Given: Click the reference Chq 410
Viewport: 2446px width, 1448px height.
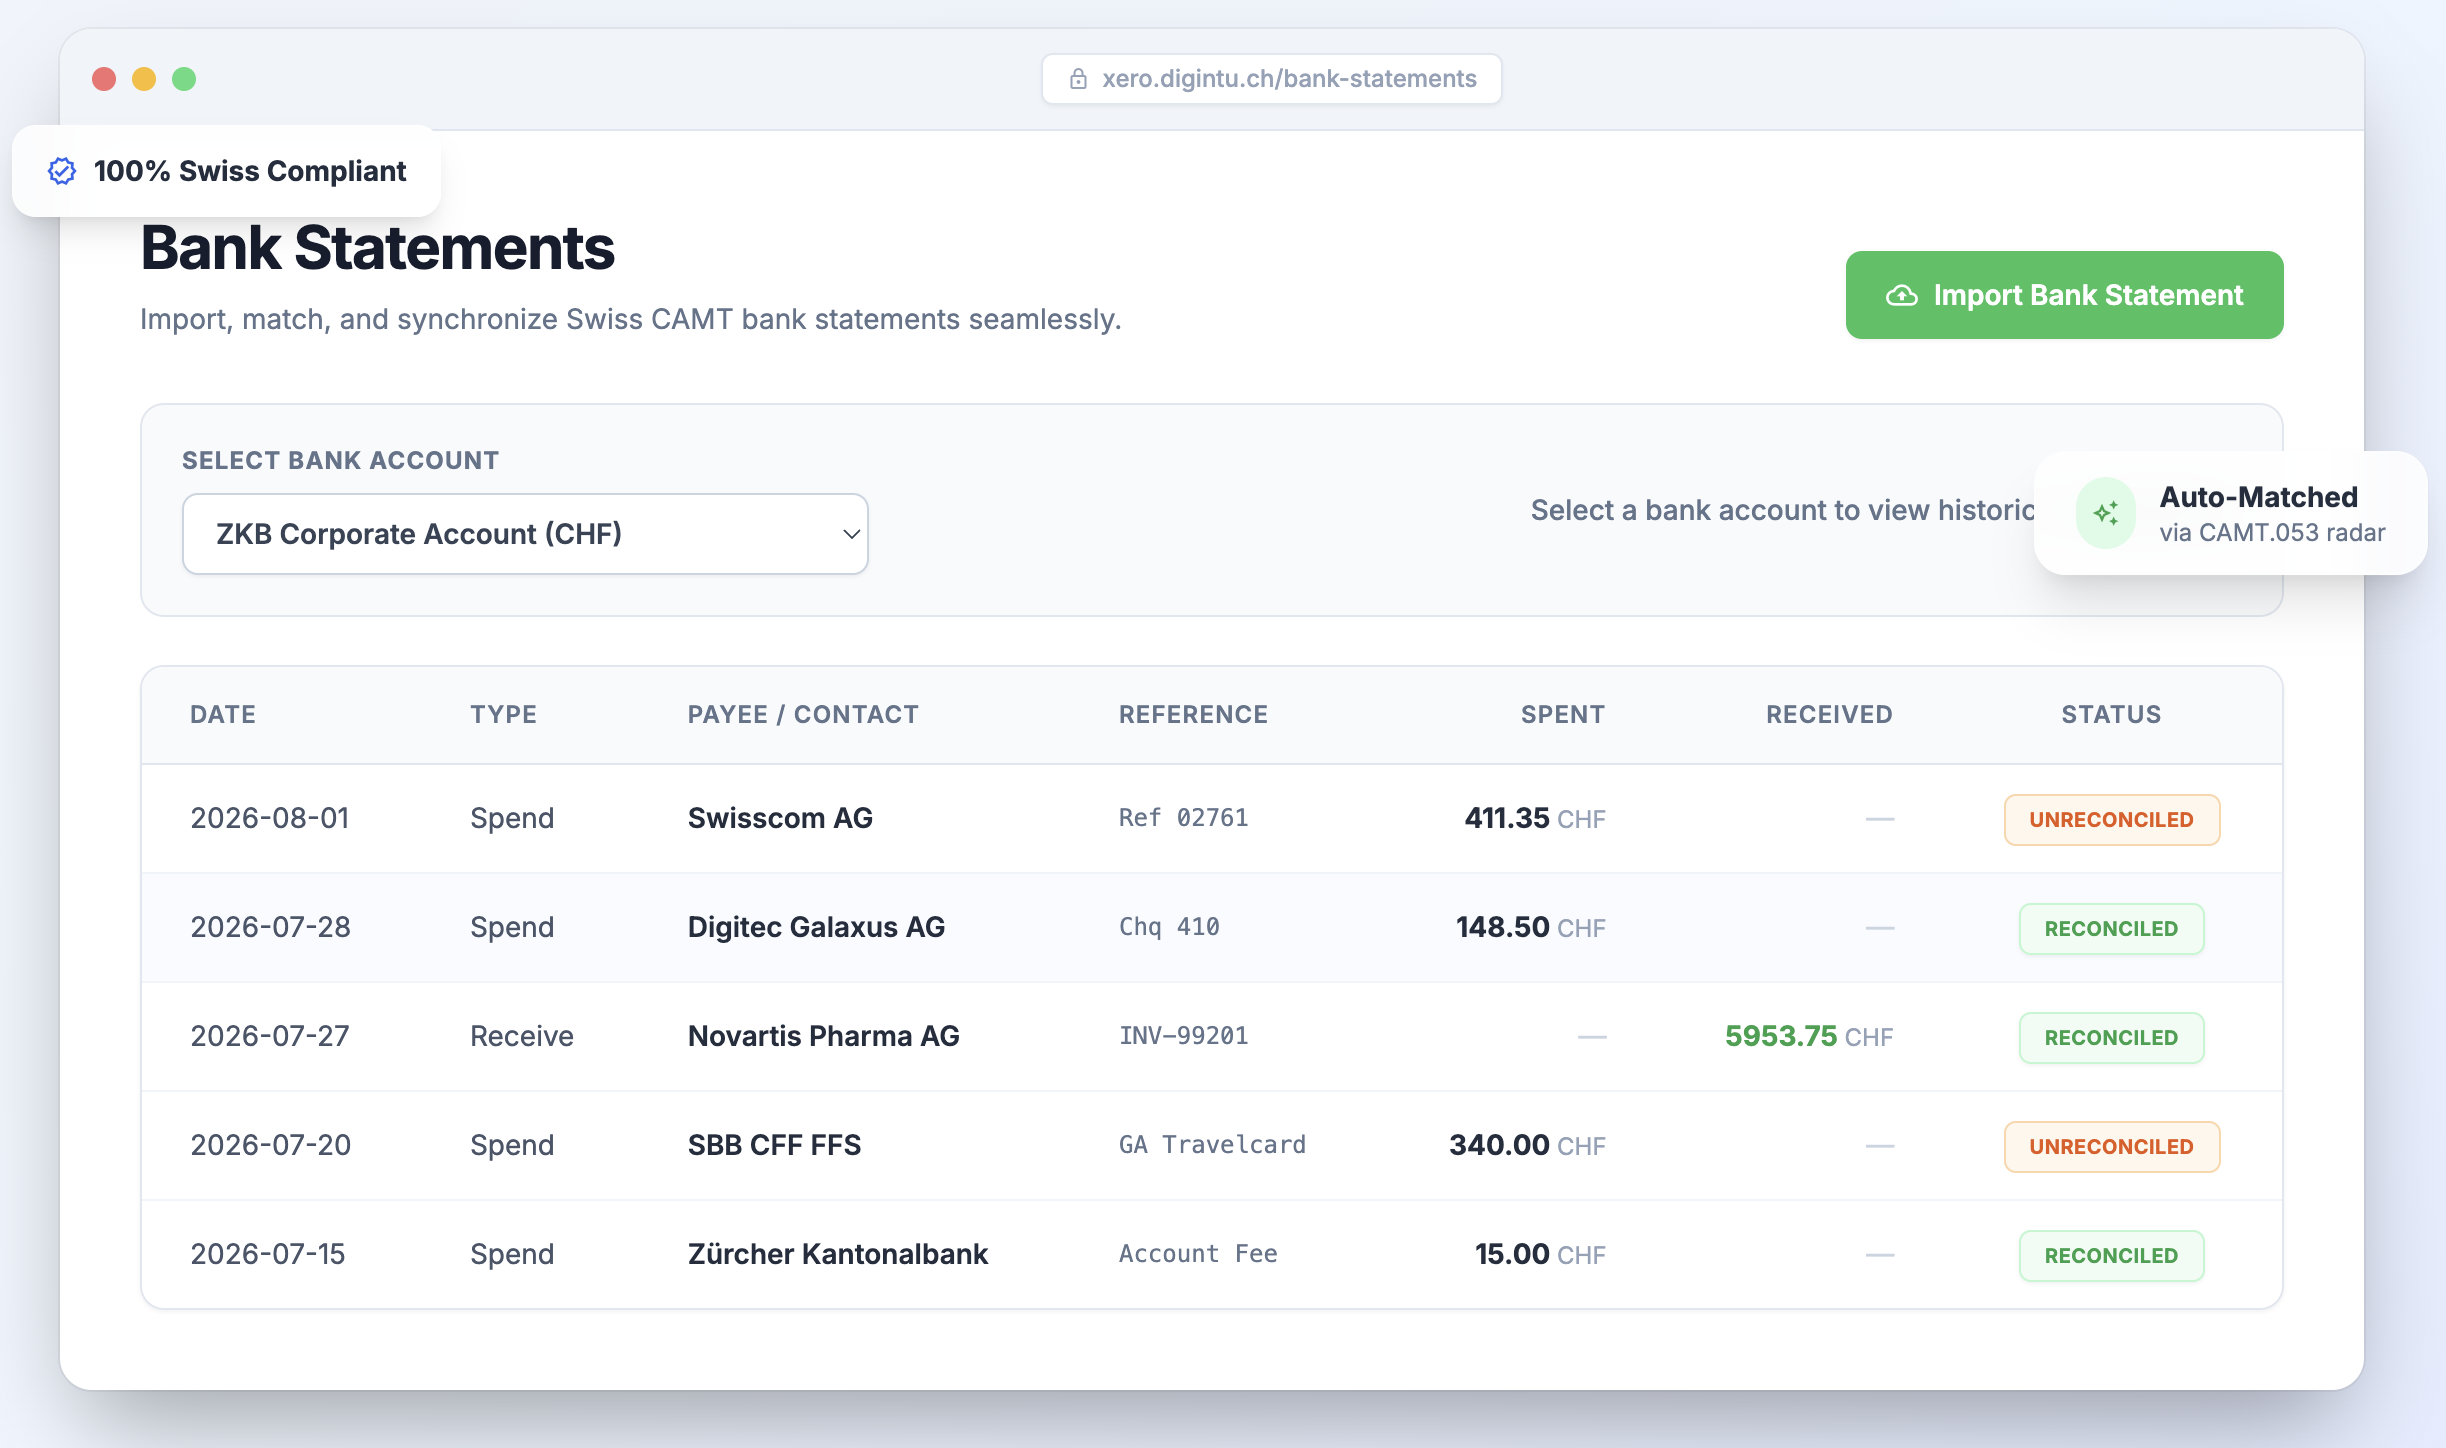Looking at the screenshot, I should click(x=1169, y=927).
